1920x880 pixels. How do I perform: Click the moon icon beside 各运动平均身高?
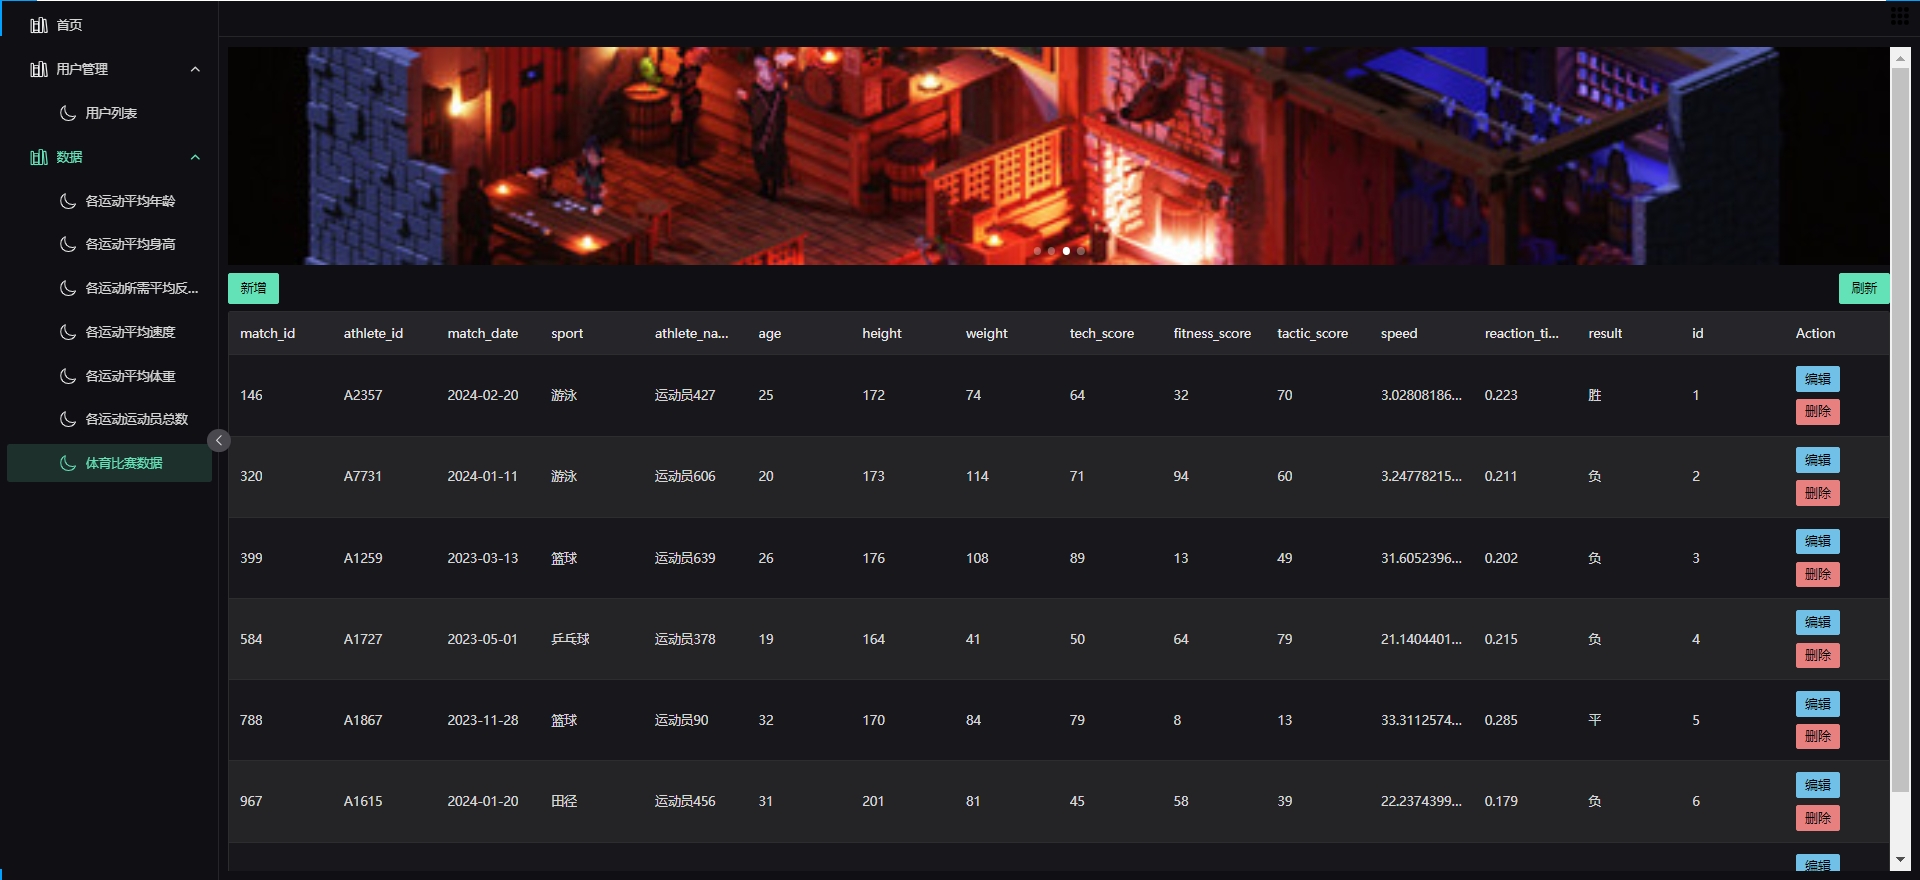coord(68,244)
